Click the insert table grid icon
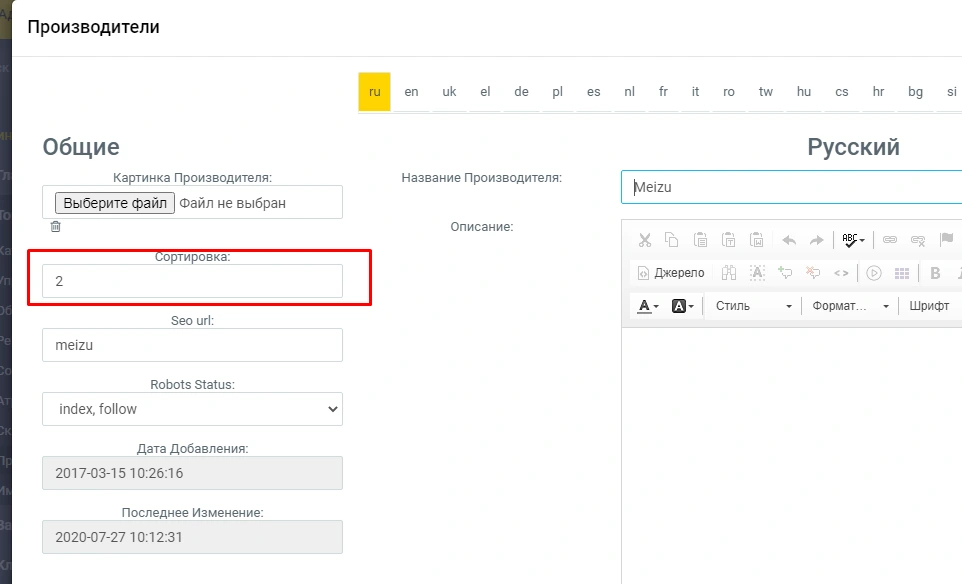The height and width of the screenshot is (584, 962). [x=901, y=273]
